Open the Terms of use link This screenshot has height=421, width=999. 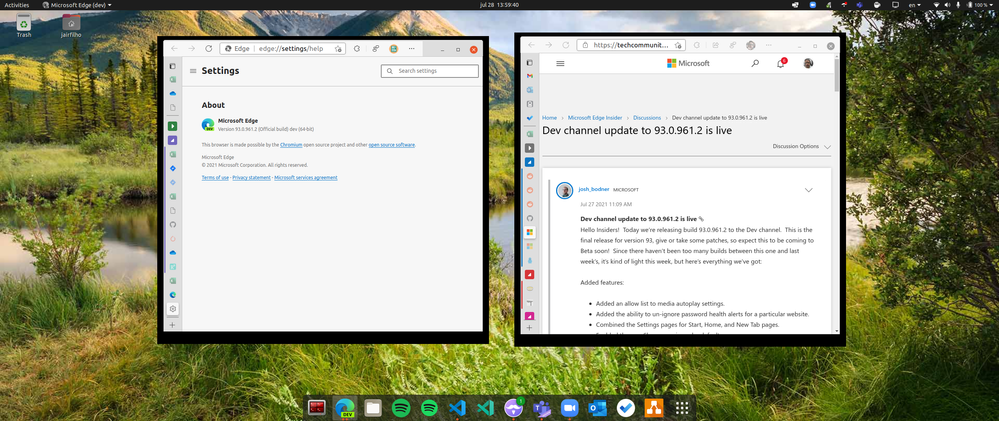point(215,178)
